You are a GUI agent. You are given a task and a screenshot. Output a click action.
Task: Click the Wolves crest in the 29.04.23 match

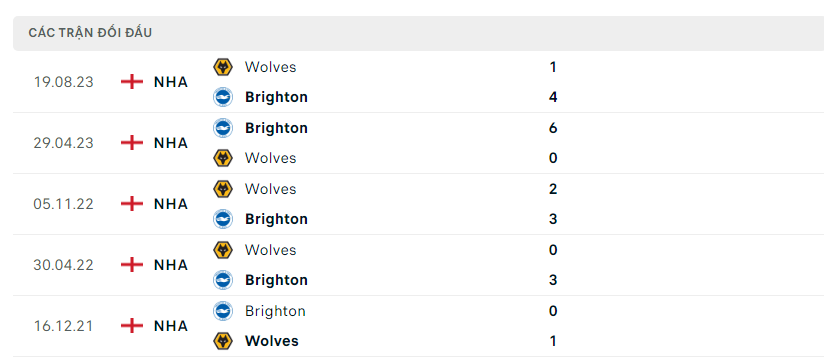pos(223,158)
